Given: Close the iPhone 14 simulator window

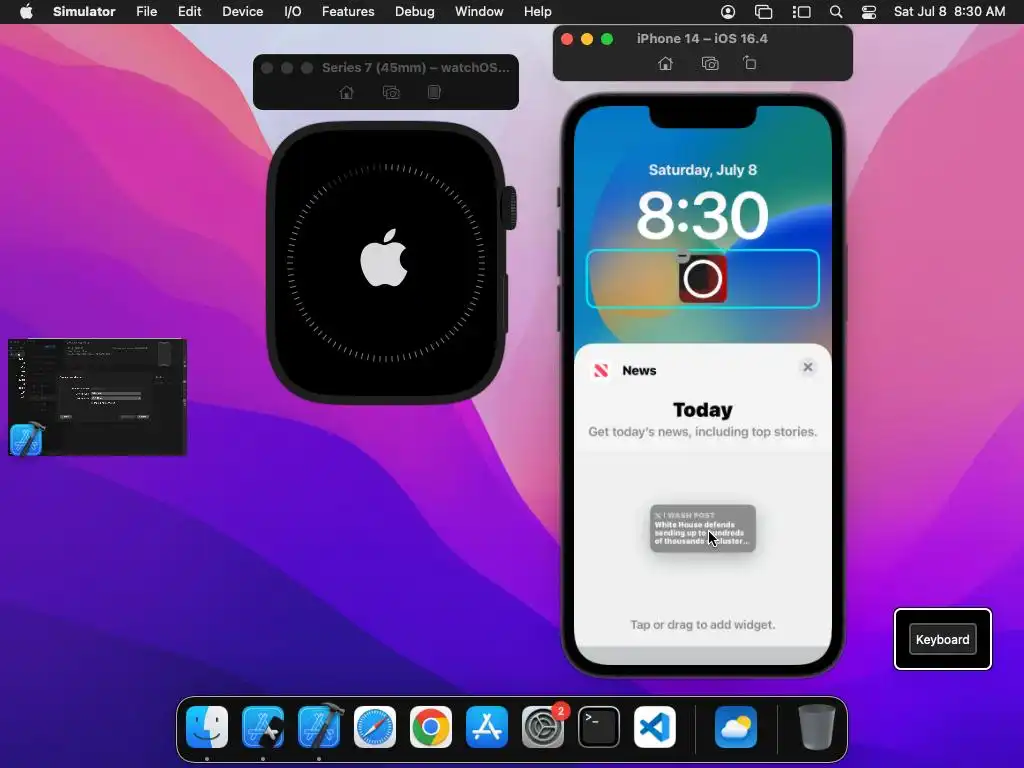Looking at the screenshot, I should coord(567,39).
